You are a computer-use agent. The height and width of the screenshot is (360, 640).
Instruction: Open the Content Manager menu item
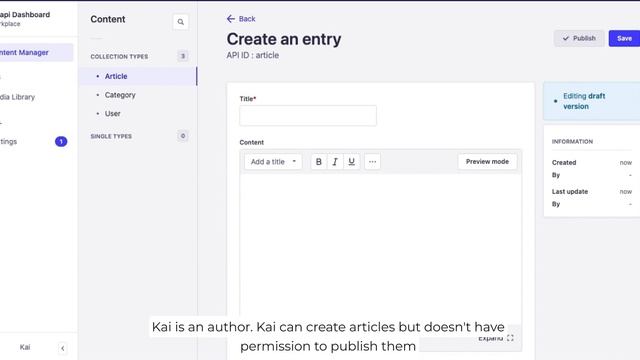[36, 52]
